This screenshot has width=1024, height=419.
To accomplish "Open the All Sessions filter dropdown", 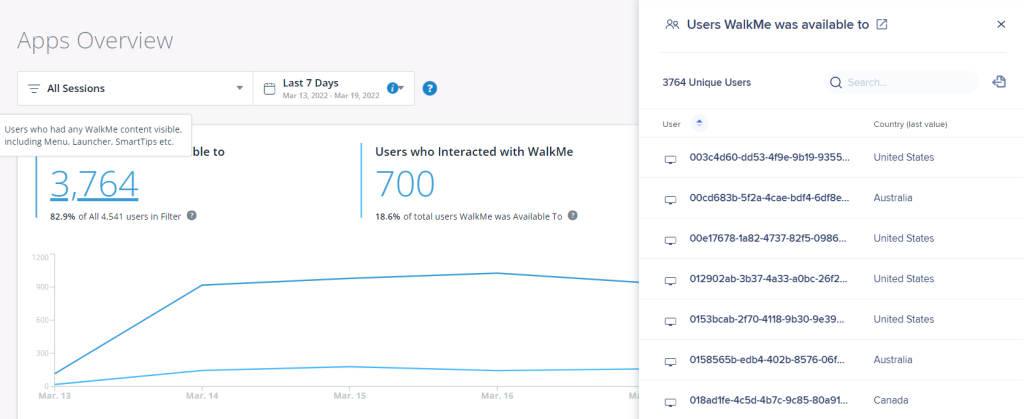I will [135, 88].
